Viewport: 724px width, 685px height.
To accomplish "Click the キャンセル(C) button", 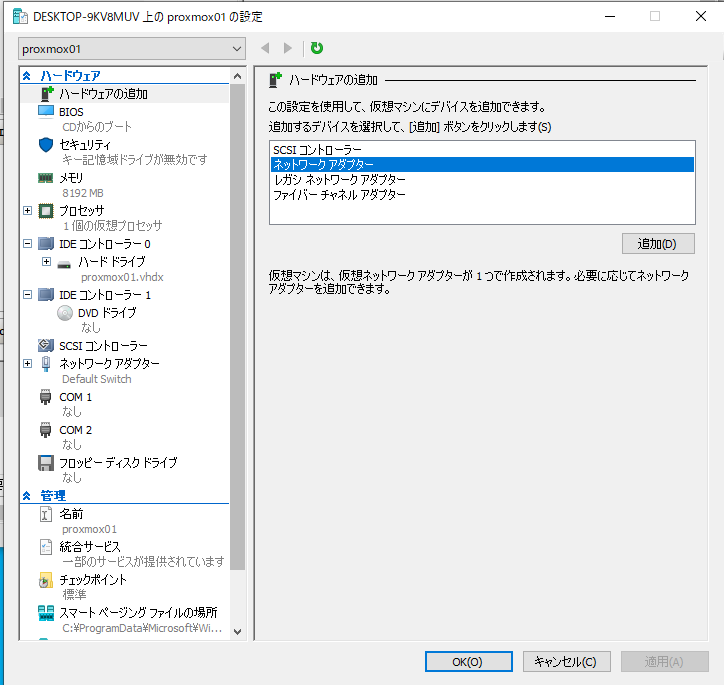I will (566, 662).
